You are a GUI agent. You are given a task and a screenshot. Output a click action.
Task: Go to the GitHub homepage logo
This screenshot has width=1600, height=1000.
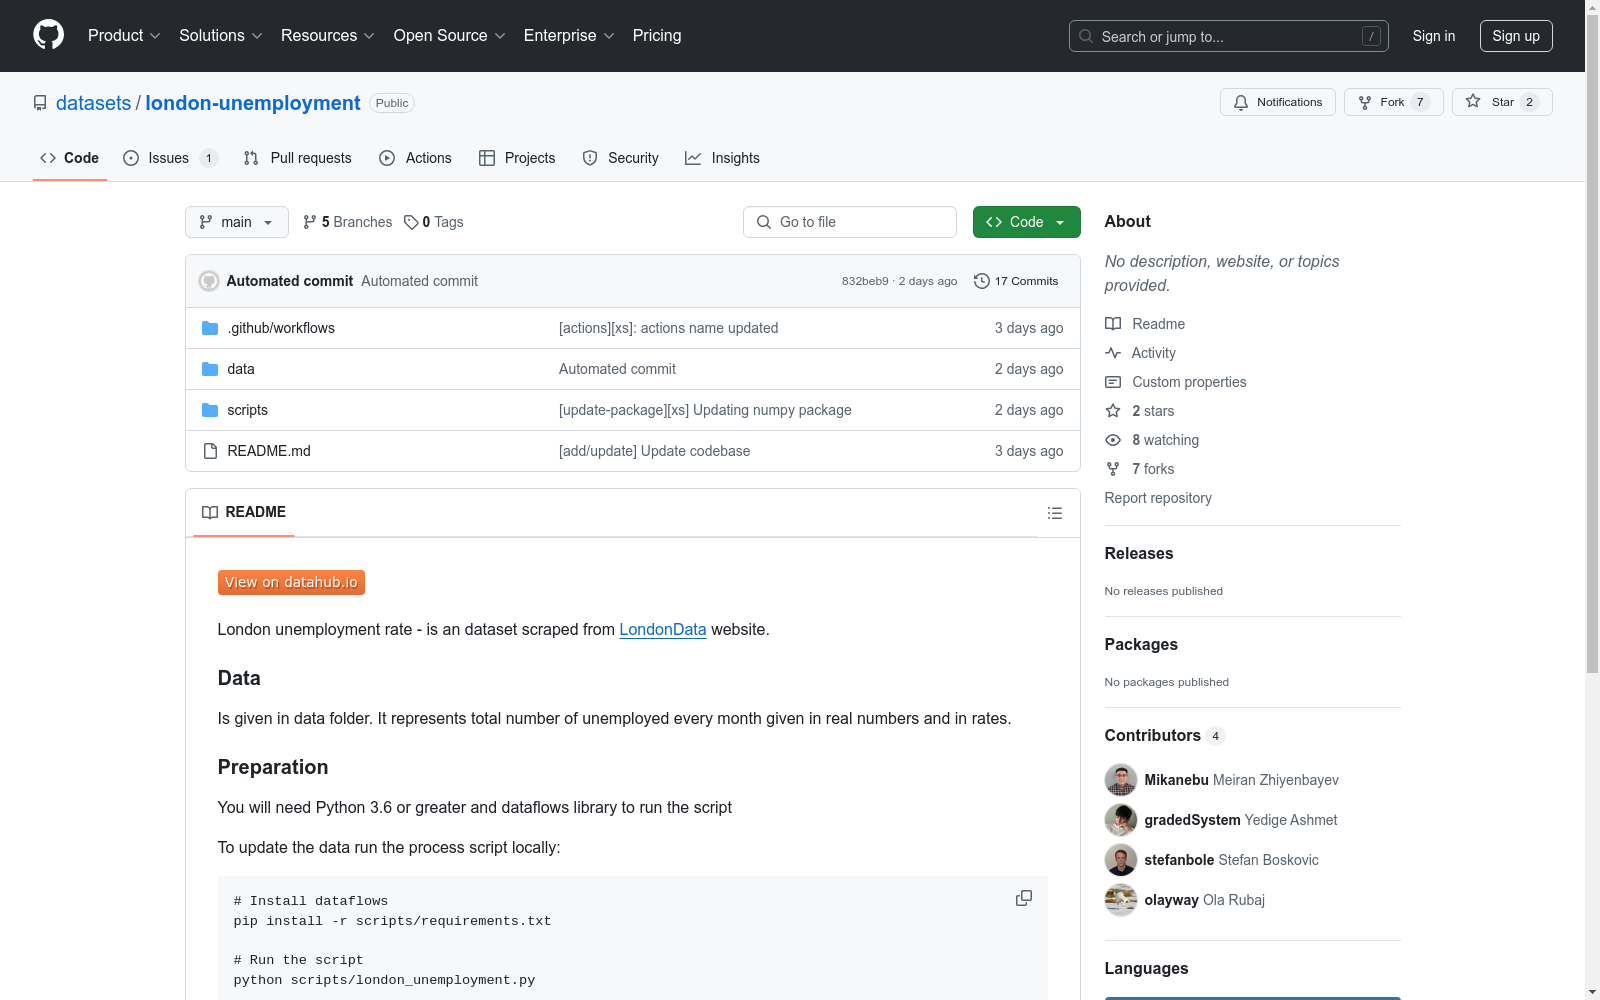48,35
